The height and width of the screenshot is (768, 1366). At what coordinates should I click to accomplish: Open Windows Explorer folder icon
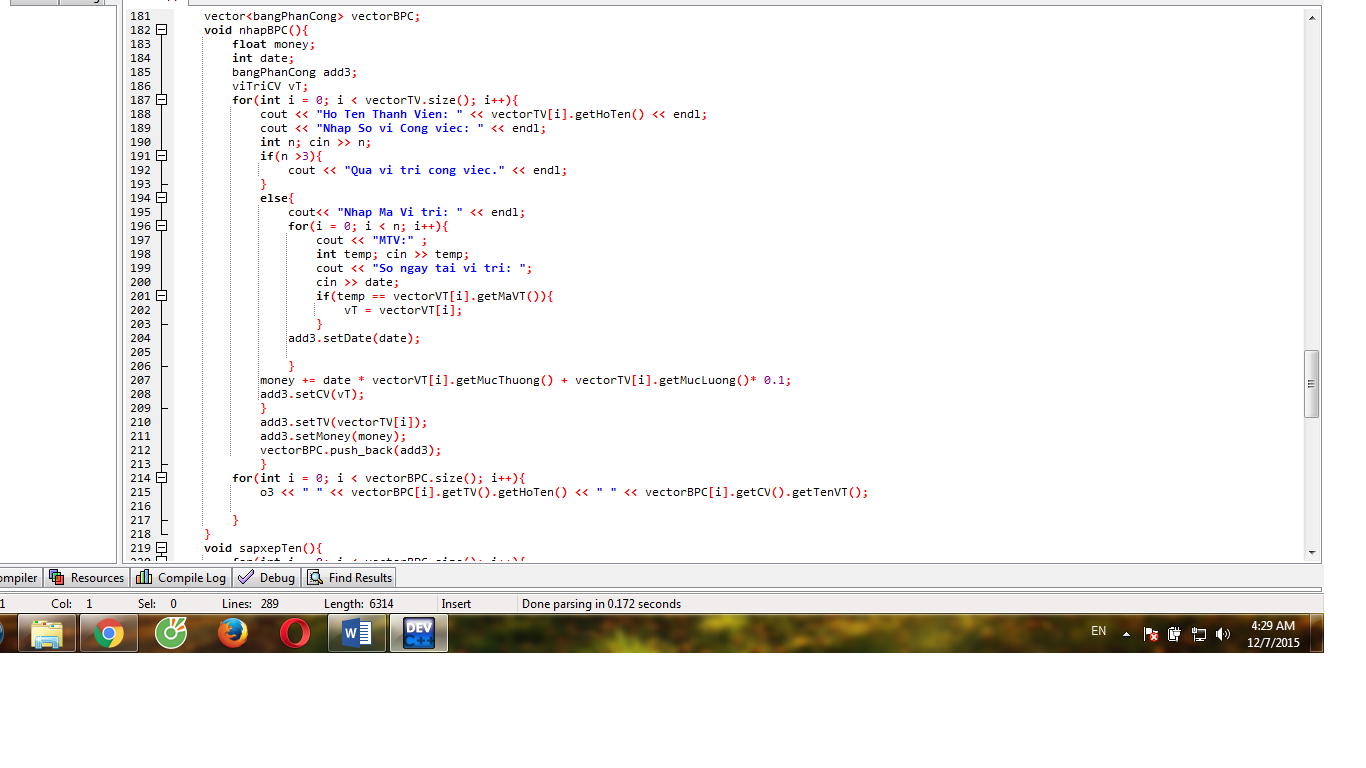tap(47, 633)
